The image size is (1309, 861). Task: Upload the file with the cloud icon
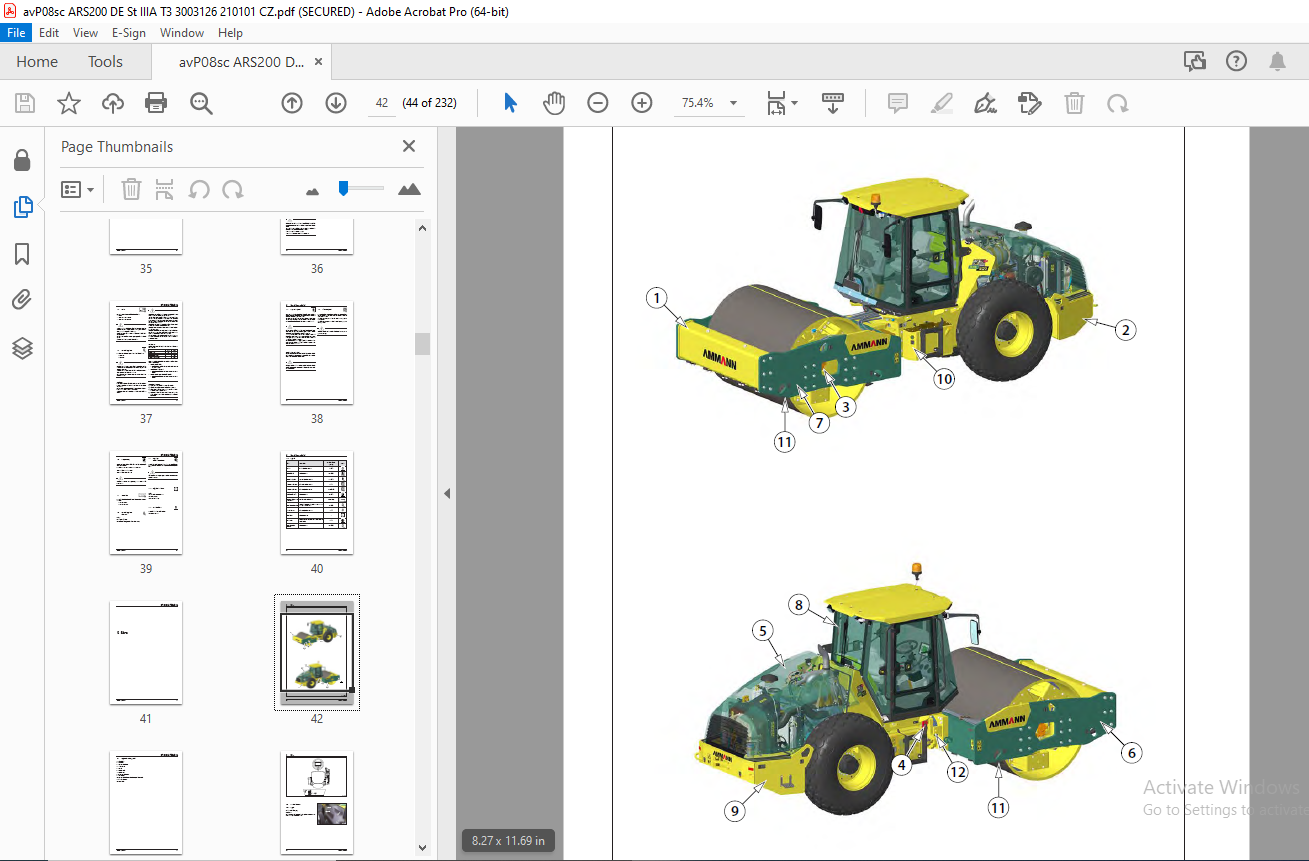click(x=112, y=103)
